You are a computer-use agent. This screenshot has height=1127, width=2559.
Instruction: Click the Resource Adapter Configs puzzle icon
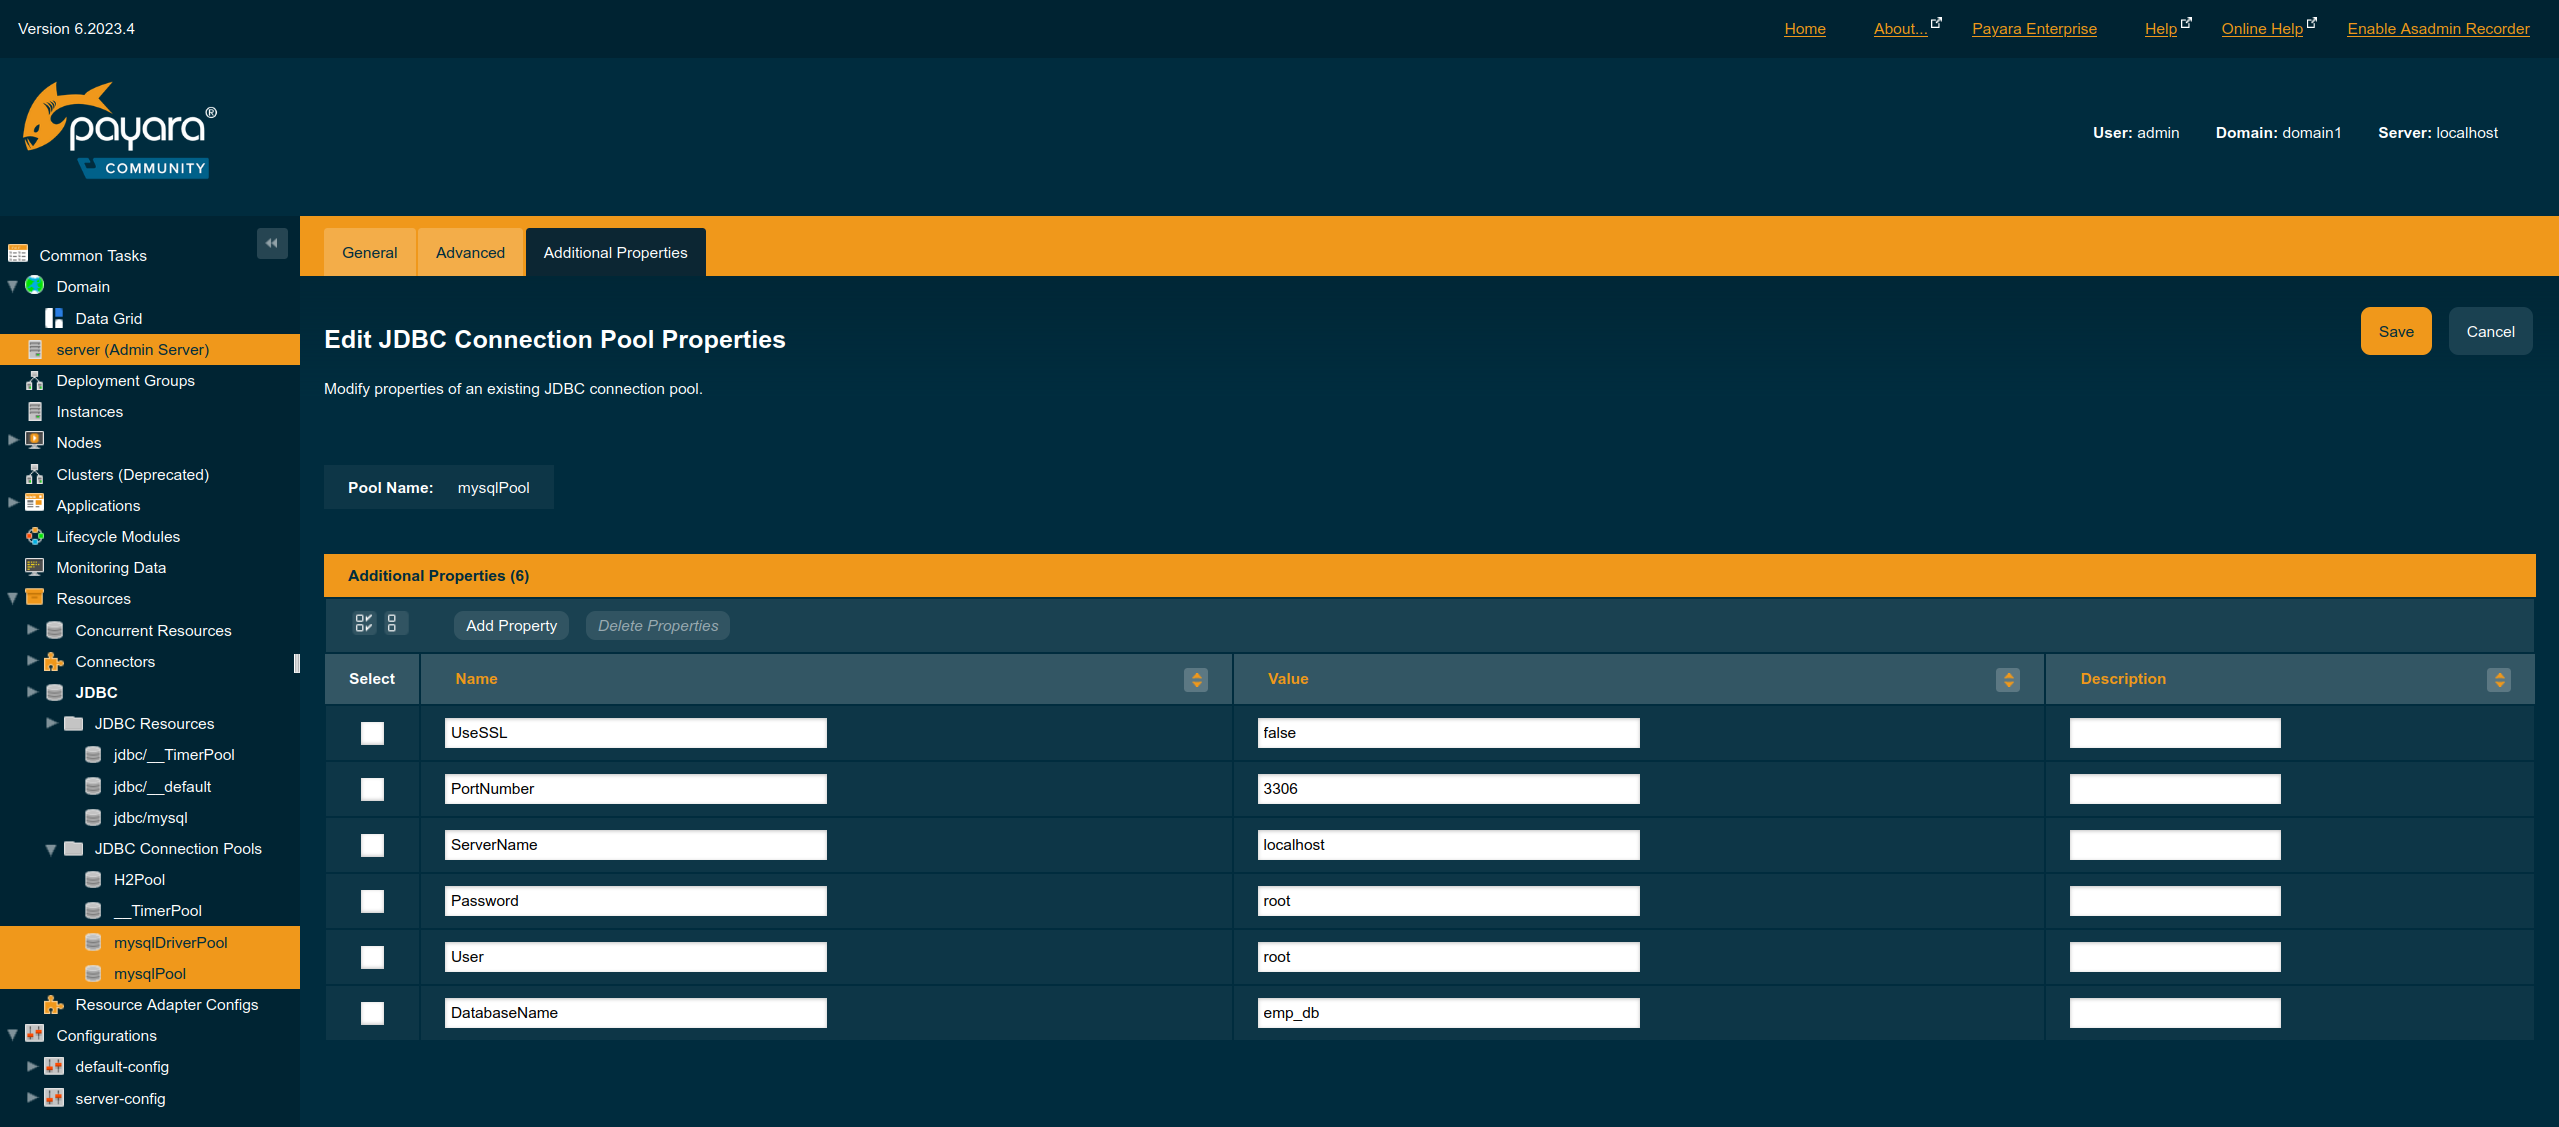coord(54,1004)
